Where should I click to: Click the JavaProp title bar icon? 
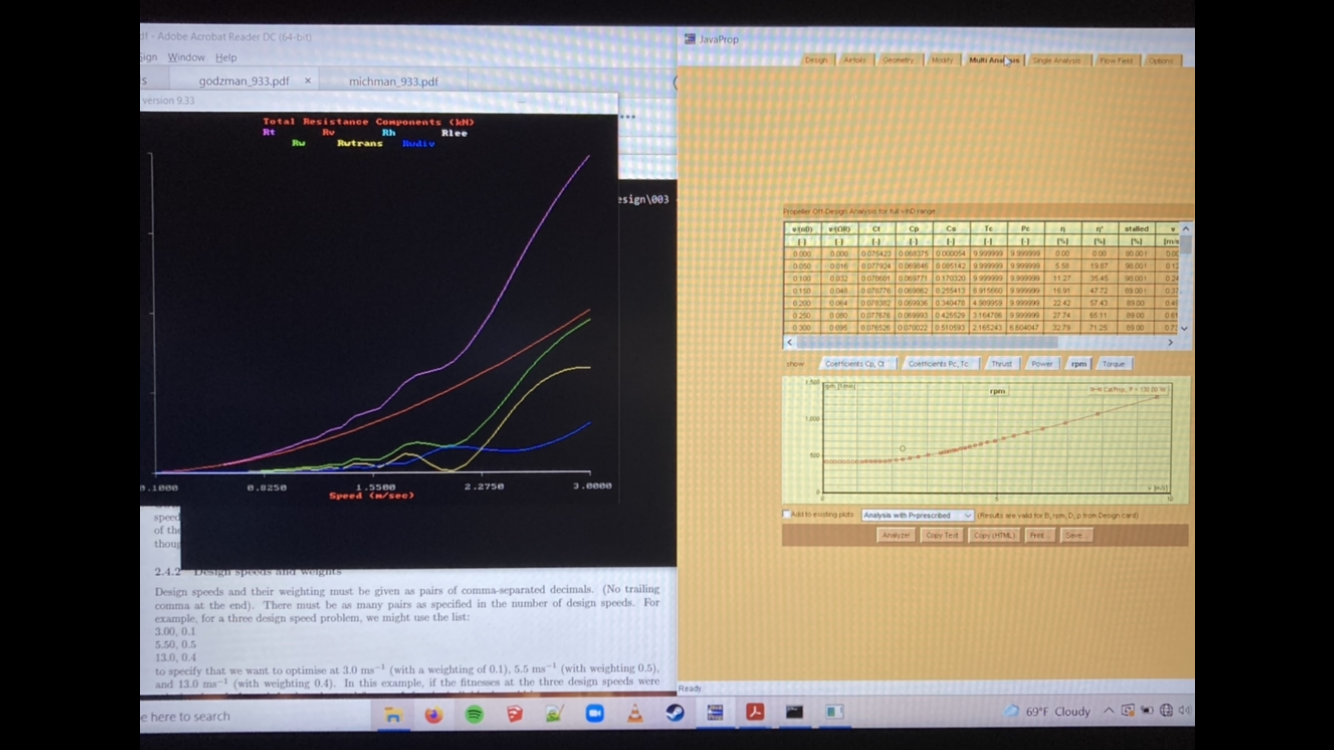689,39
